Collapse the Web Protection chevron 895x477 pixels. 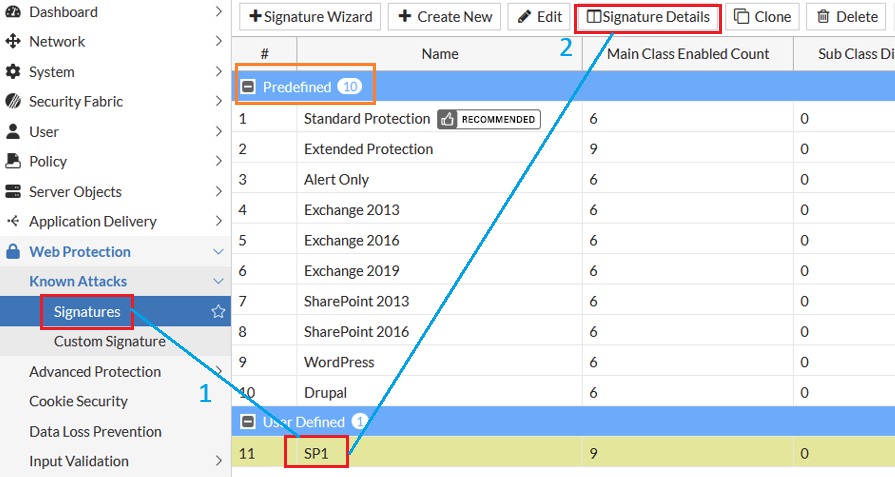(x=218, y=252)
